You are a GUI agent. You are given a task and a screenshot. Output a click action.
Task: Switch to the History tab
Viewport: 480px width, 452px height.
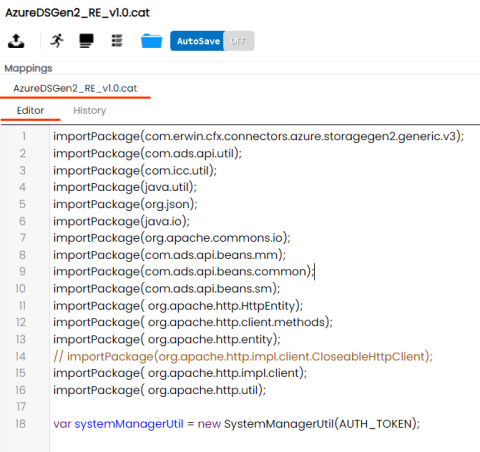coord(90,110)
